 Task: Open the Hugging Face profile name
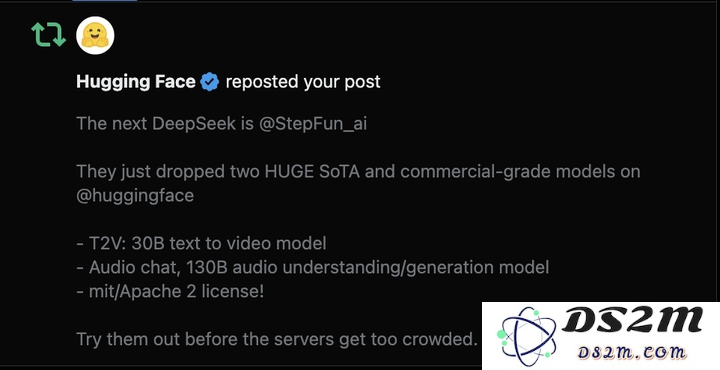(136, 82)
